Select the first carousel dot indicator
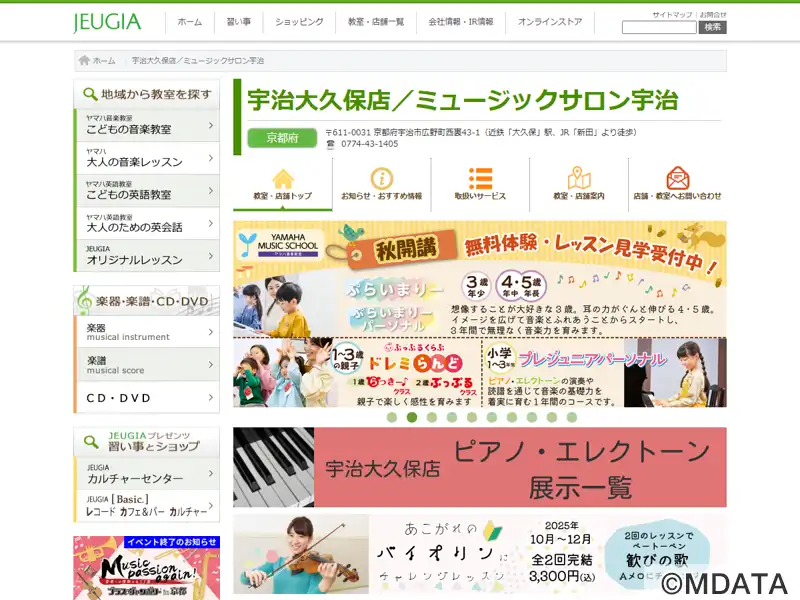 point(393,417)
